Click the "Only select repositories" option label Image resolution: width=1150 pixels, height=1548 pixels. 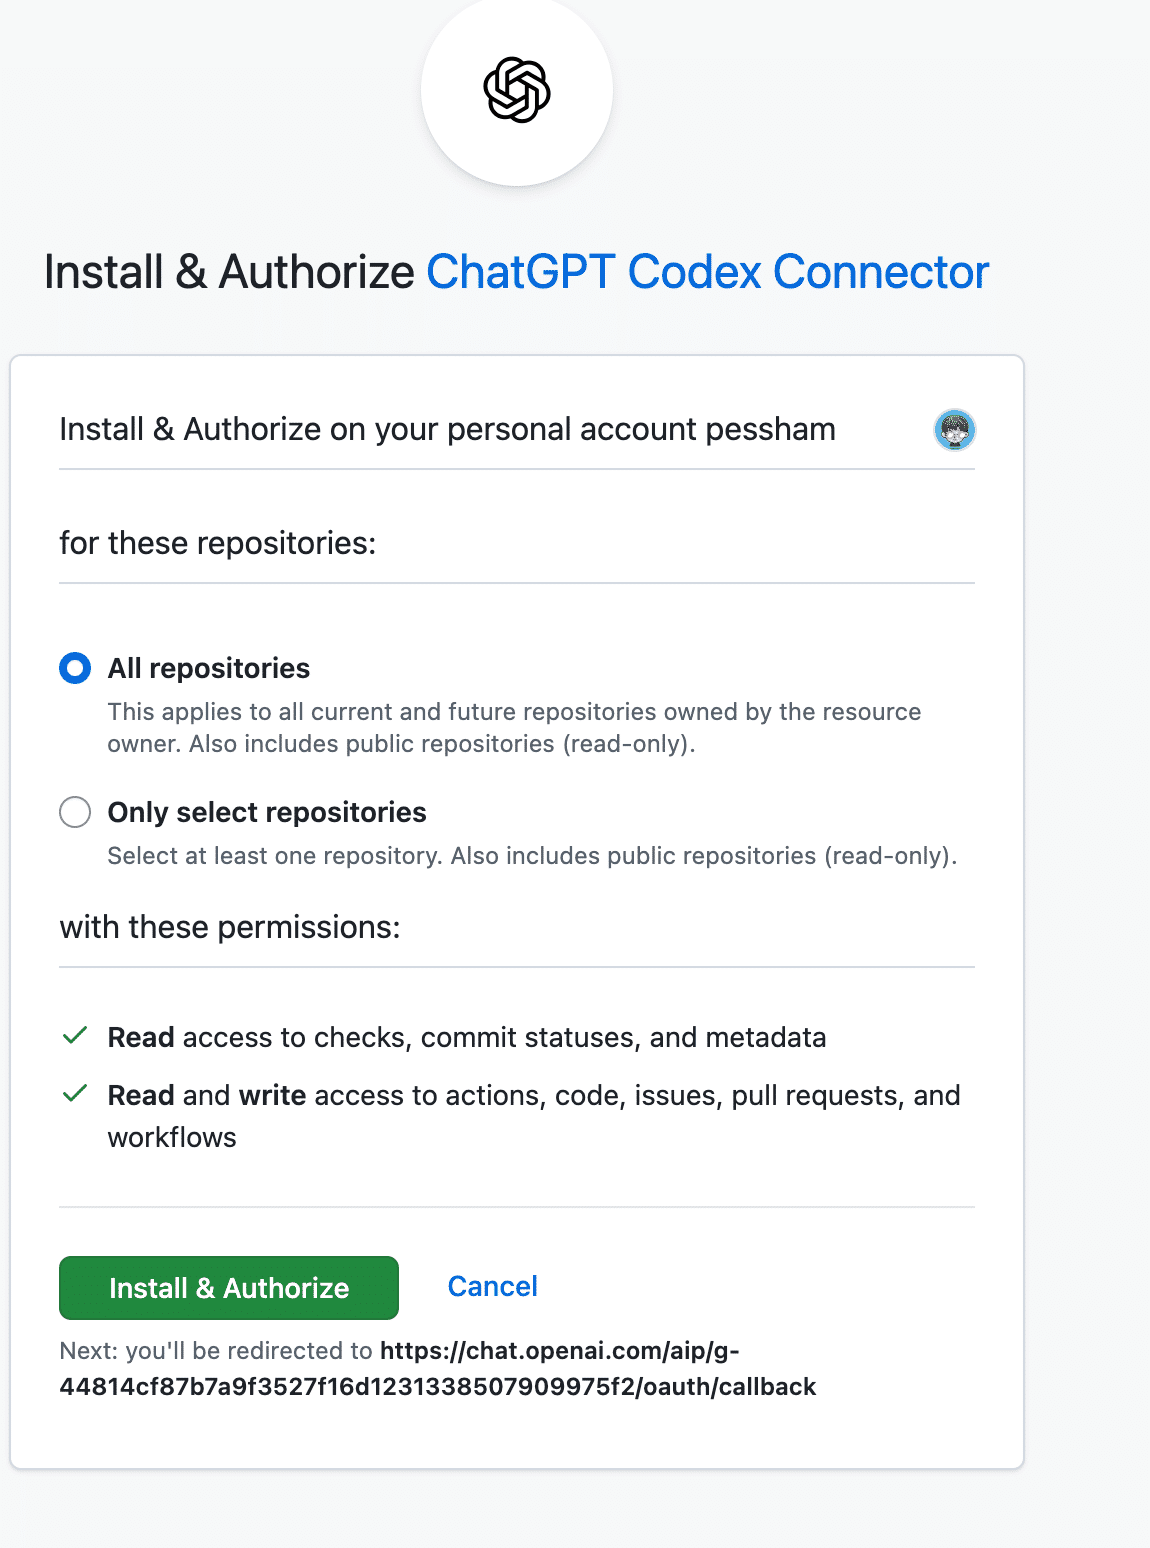click(267, 812)
